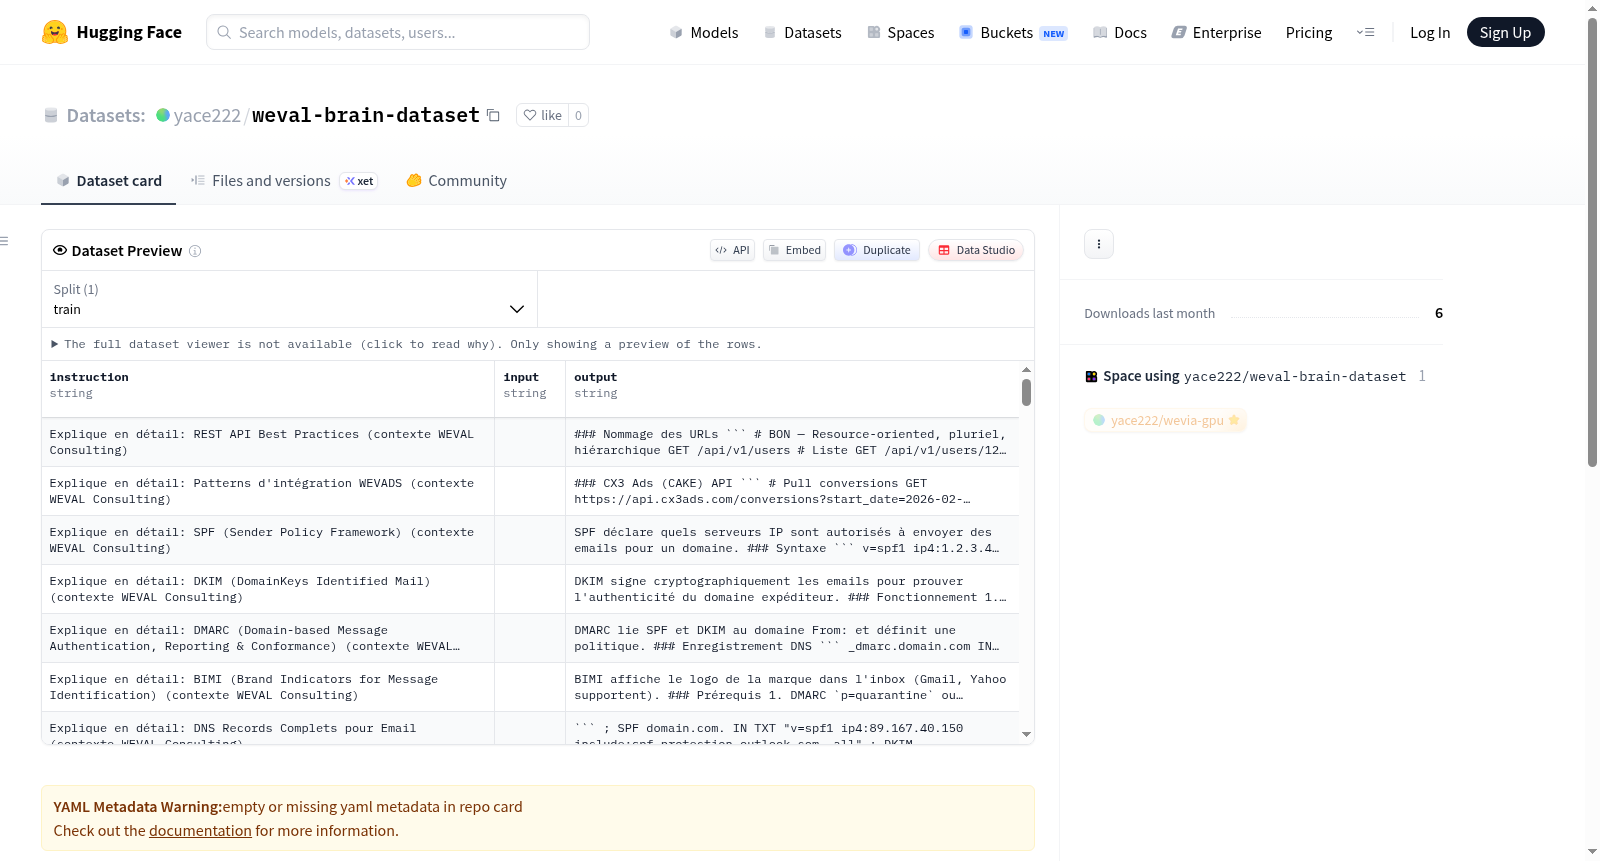Click the yace222 green avatar icon
Image resolution: width=1600 pixels, height=861 pixels.
[163, 115]
